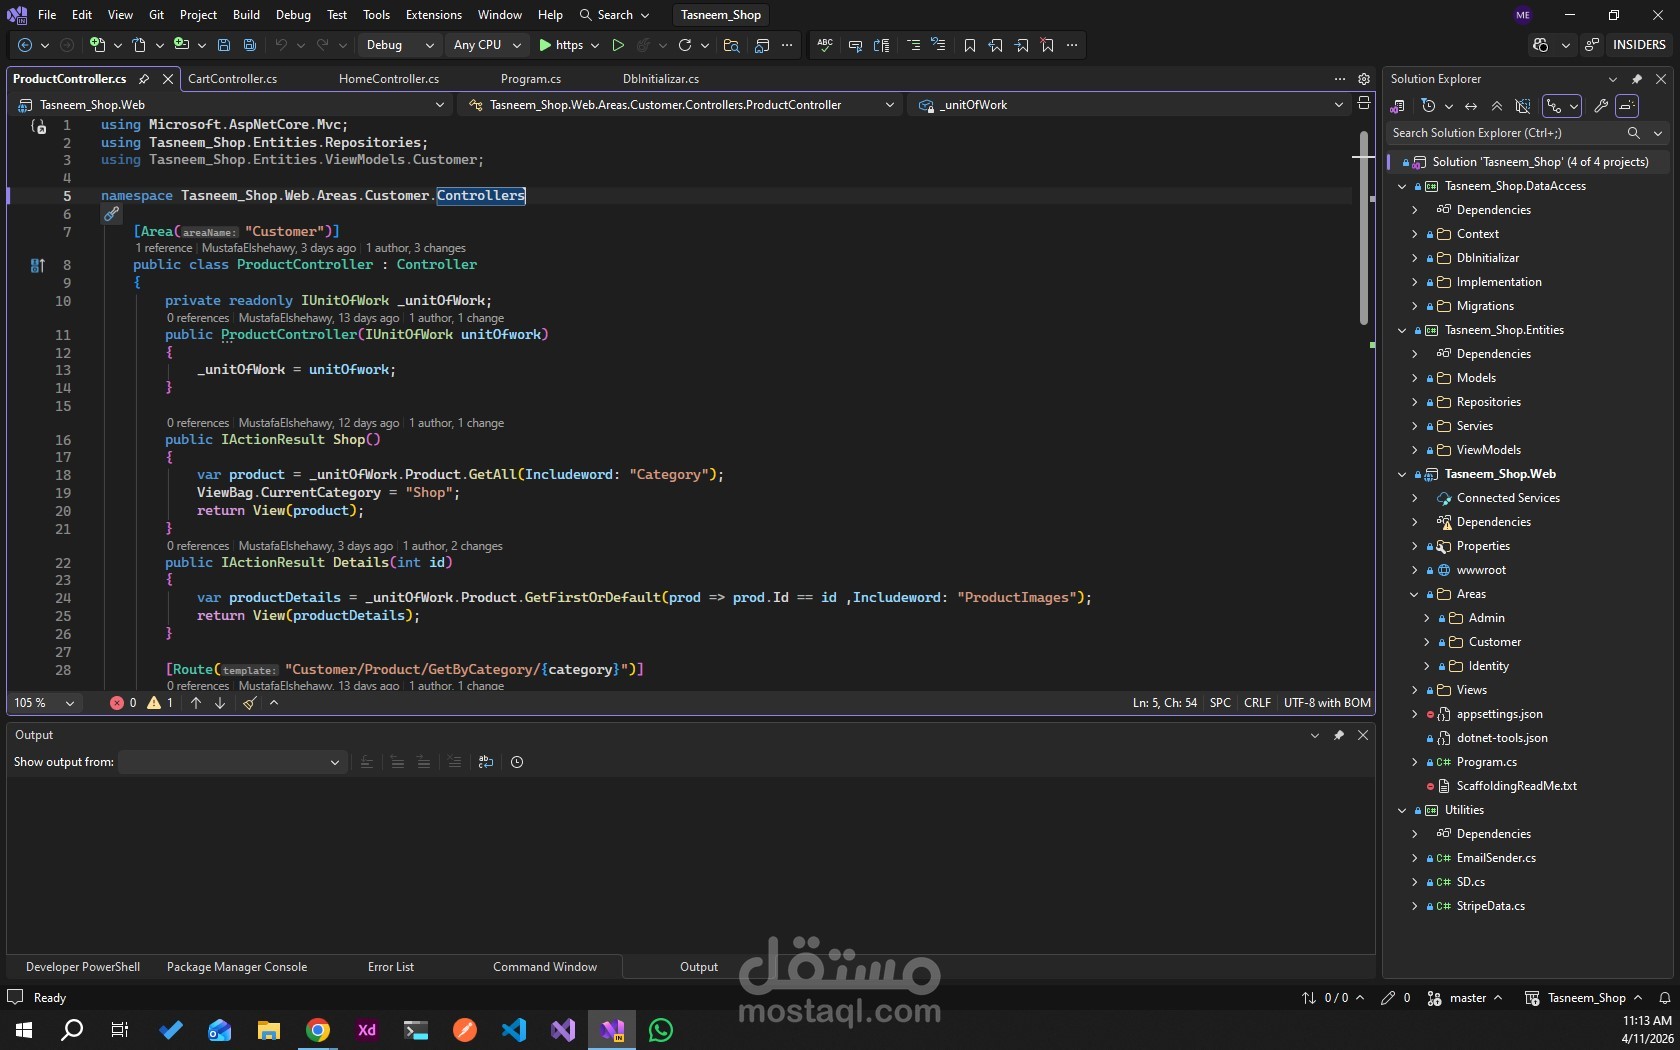Open the notifications bell in status bar
Screen dimensions: 1680x1050
click(1664, 998)
